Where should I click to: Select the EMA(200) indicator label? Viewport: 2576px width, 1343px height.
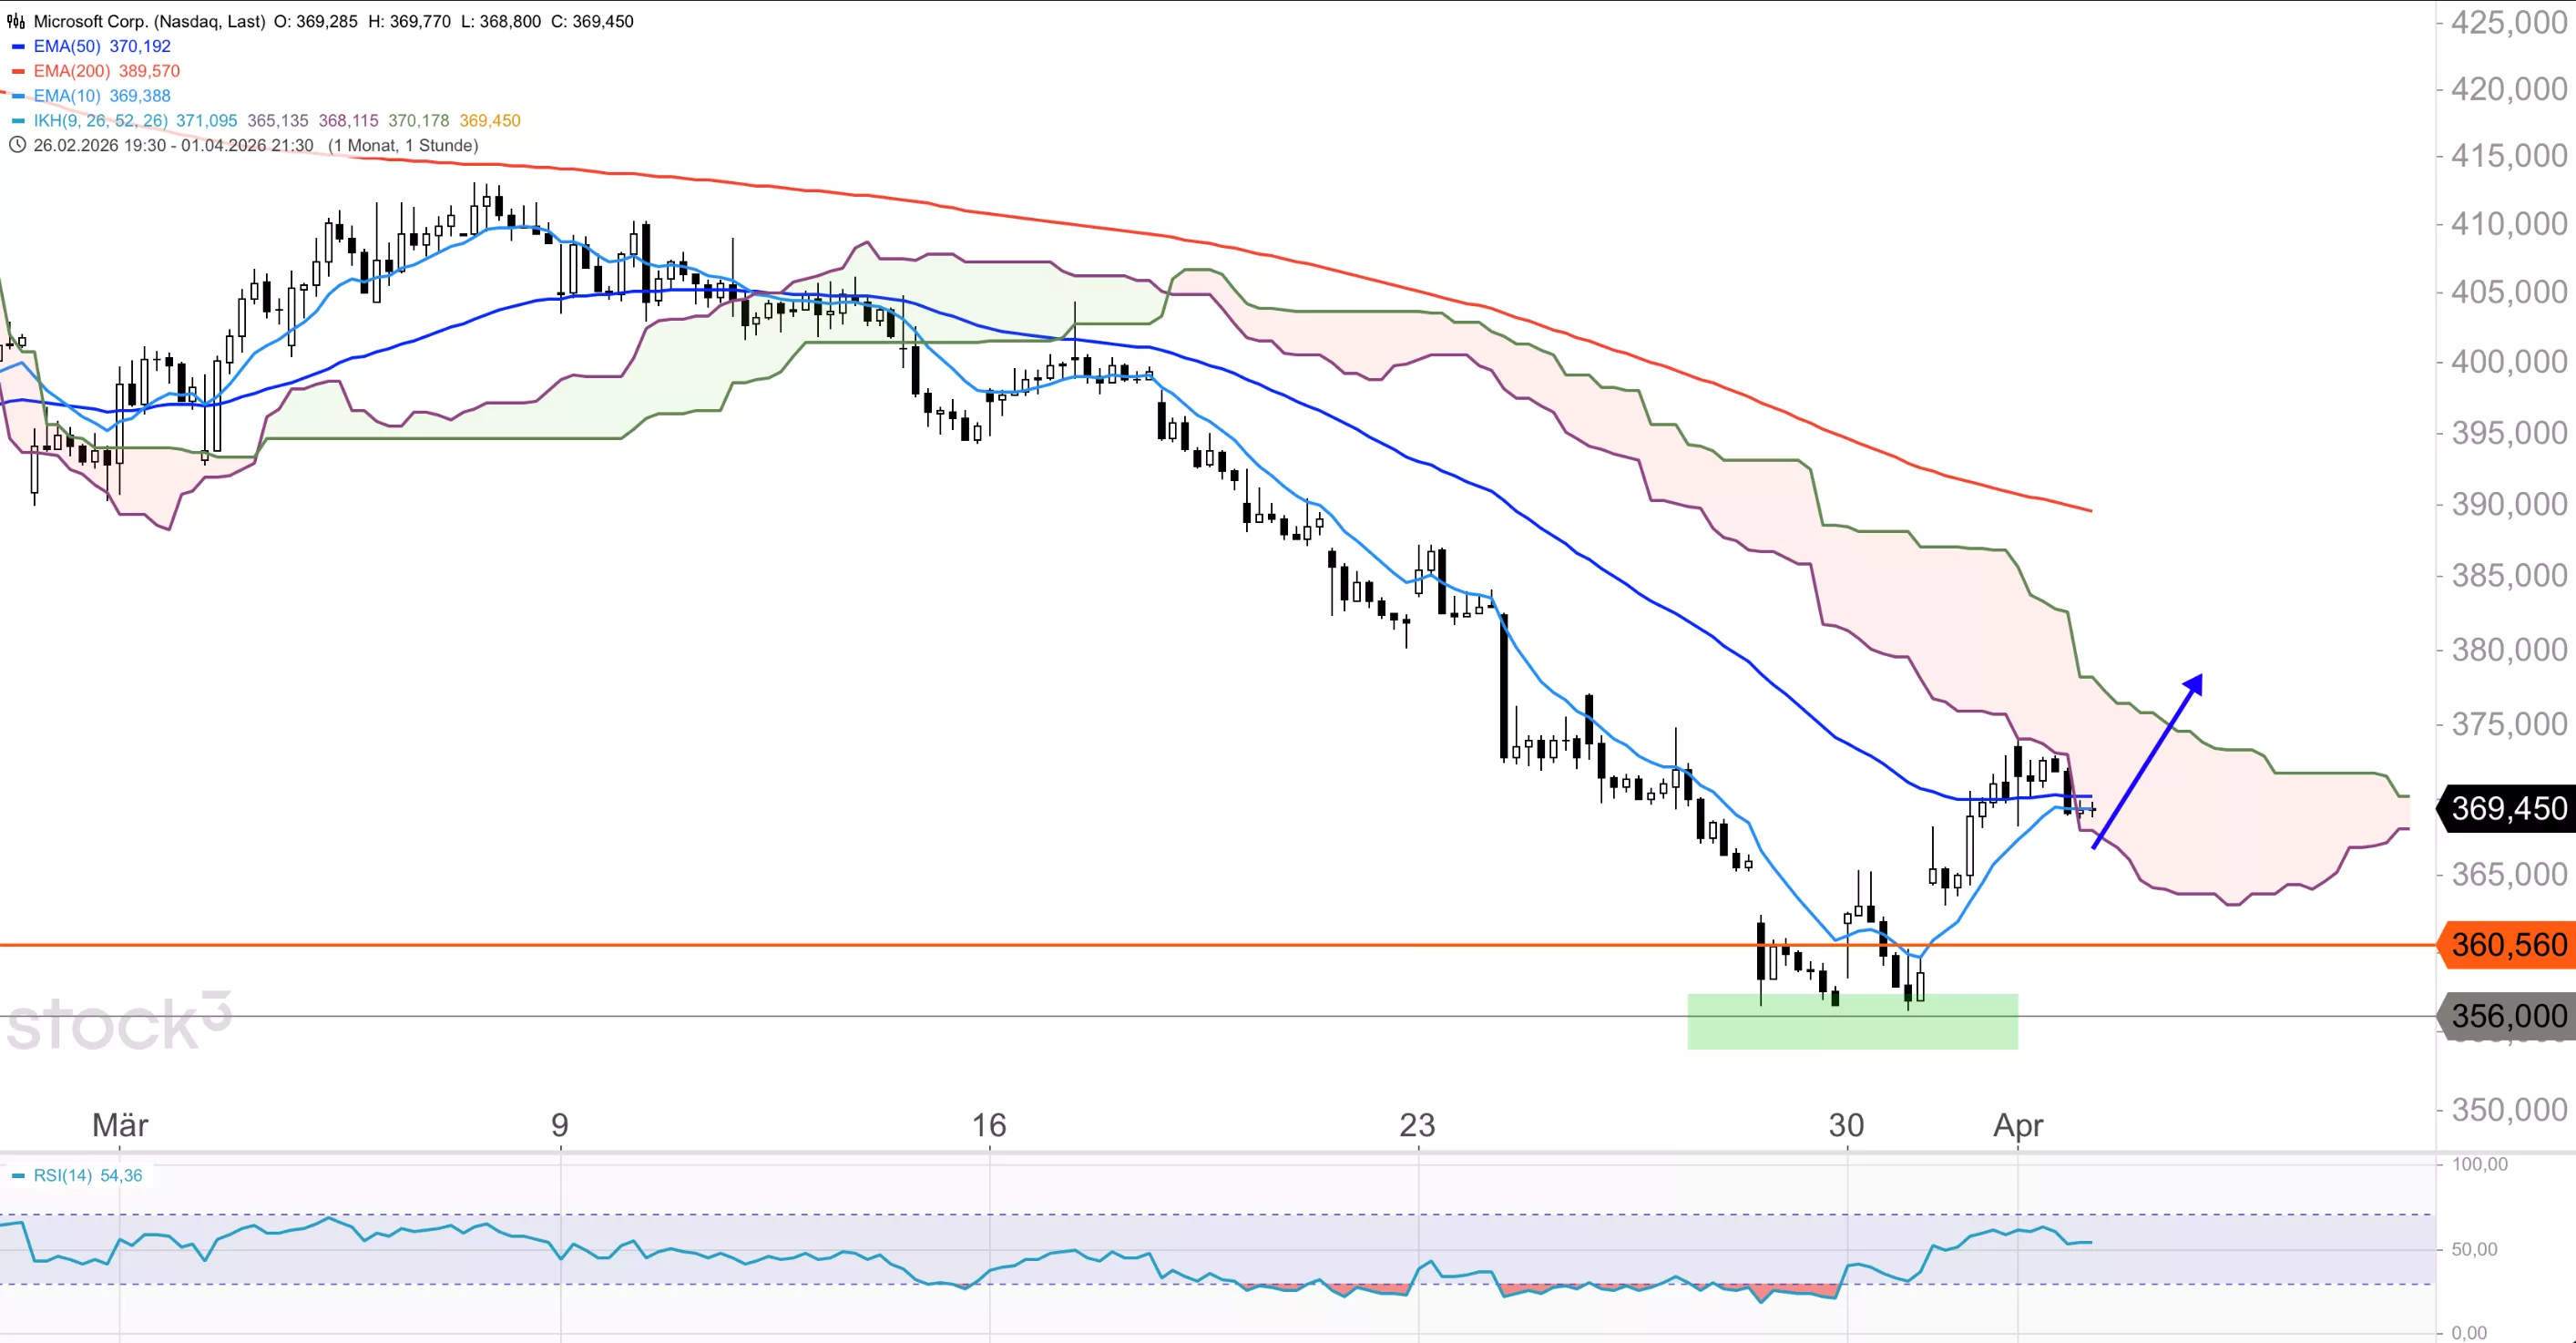coord(72,71)
